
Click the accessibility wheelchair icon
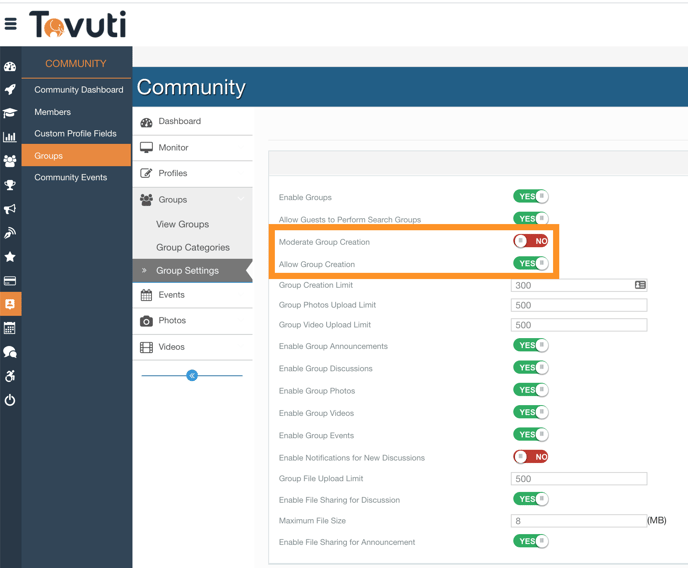[10, 376]
